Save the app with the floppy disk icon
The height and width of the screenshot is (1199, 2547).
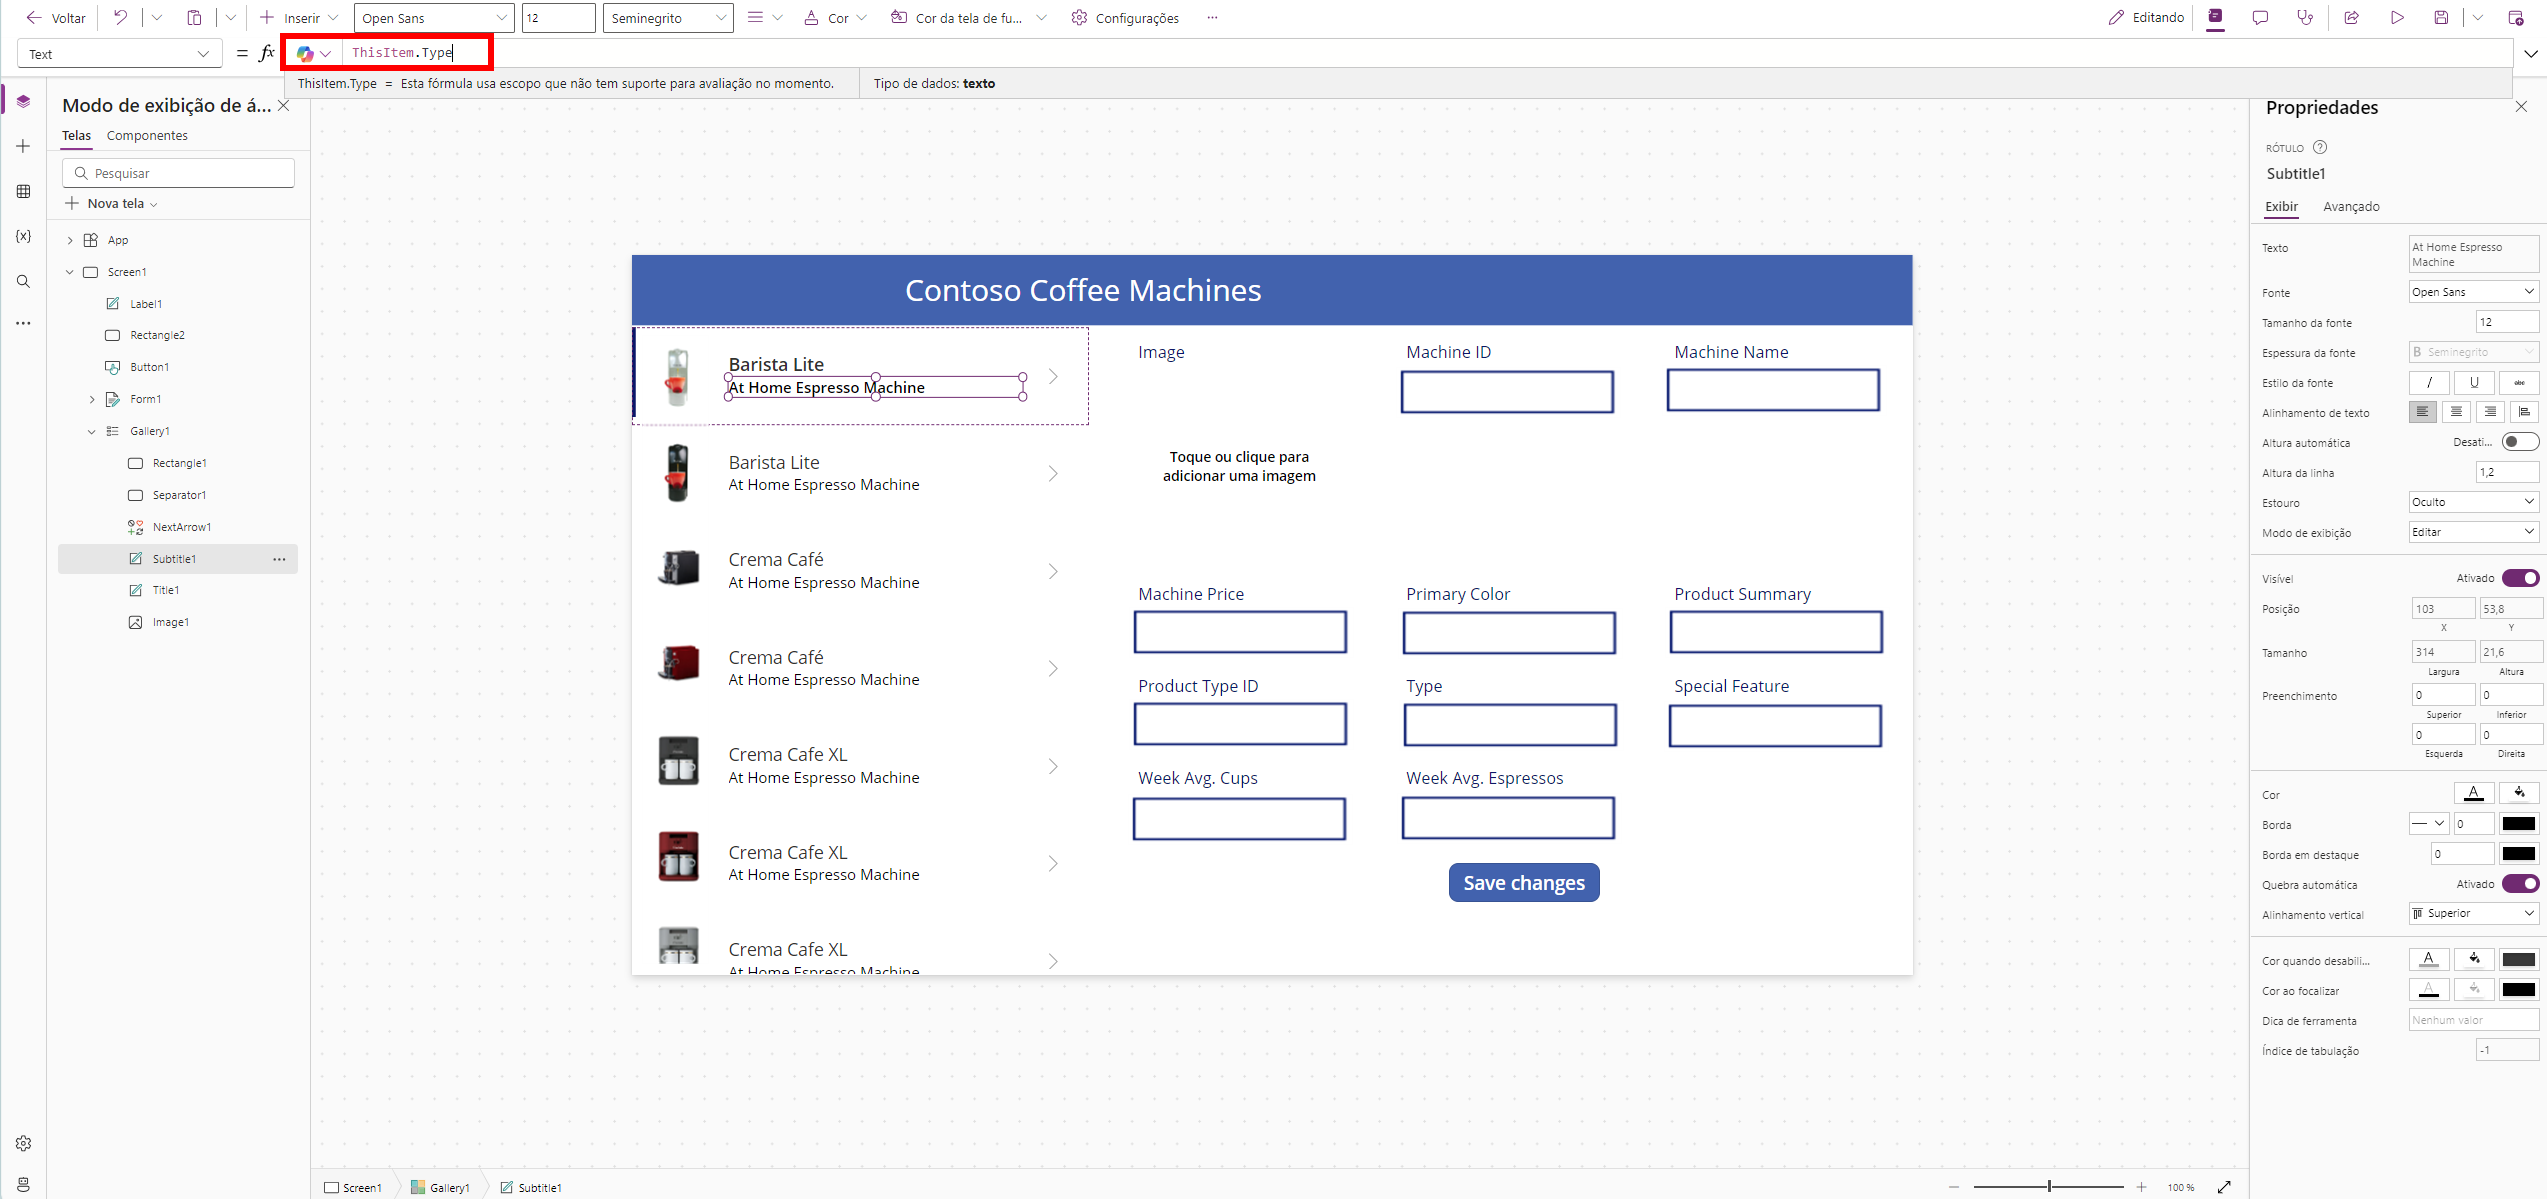2441,17
